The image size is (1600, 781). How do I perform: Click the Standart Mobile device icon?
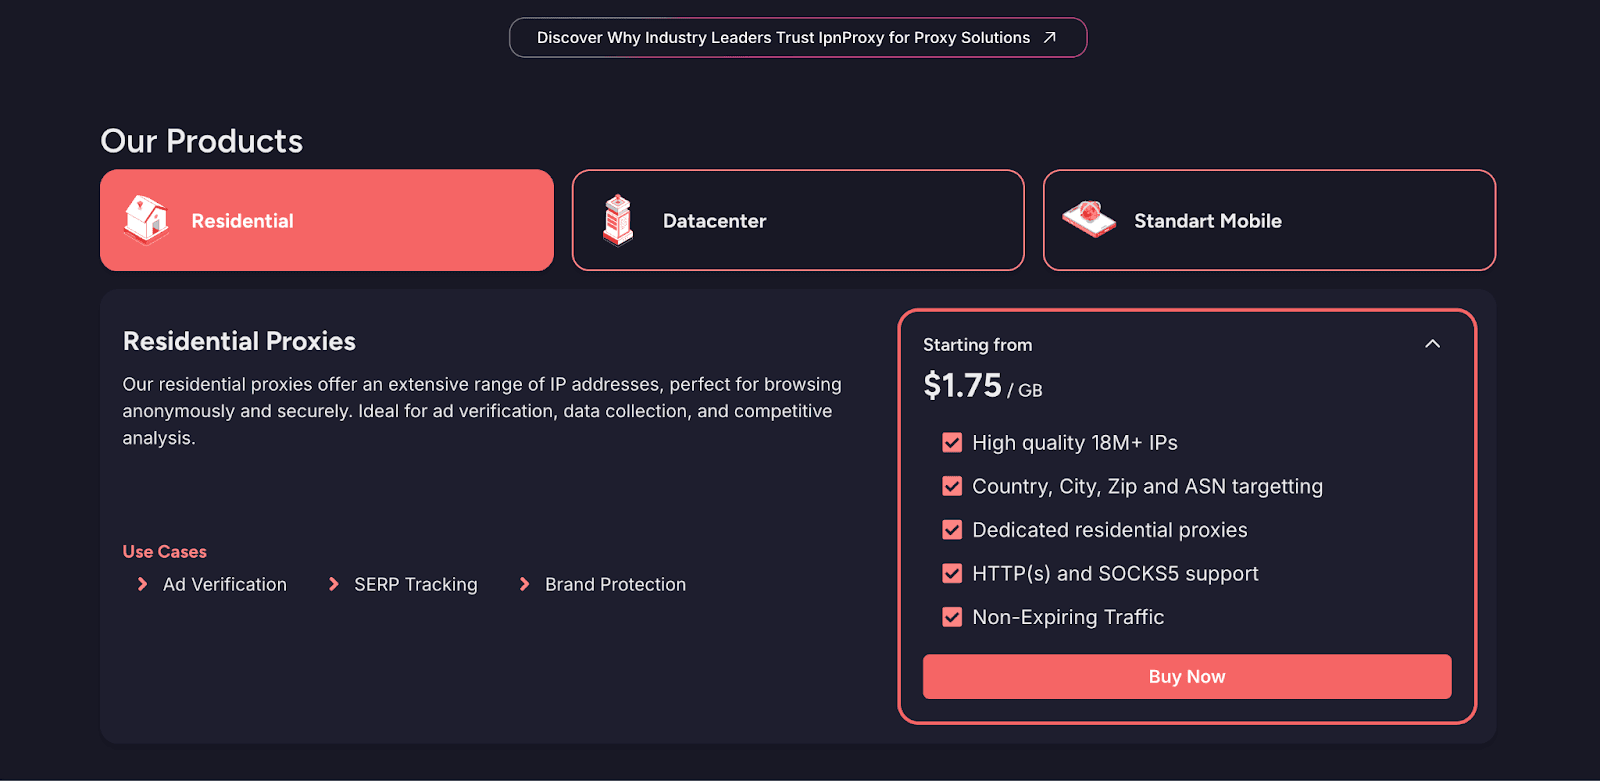1089,218
